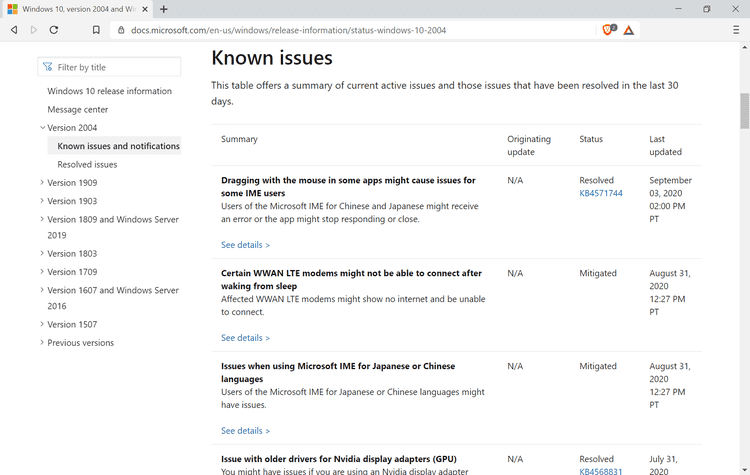Bookmark this page icon
Screen dimensions: 750x475
click(x=96, y=30)
